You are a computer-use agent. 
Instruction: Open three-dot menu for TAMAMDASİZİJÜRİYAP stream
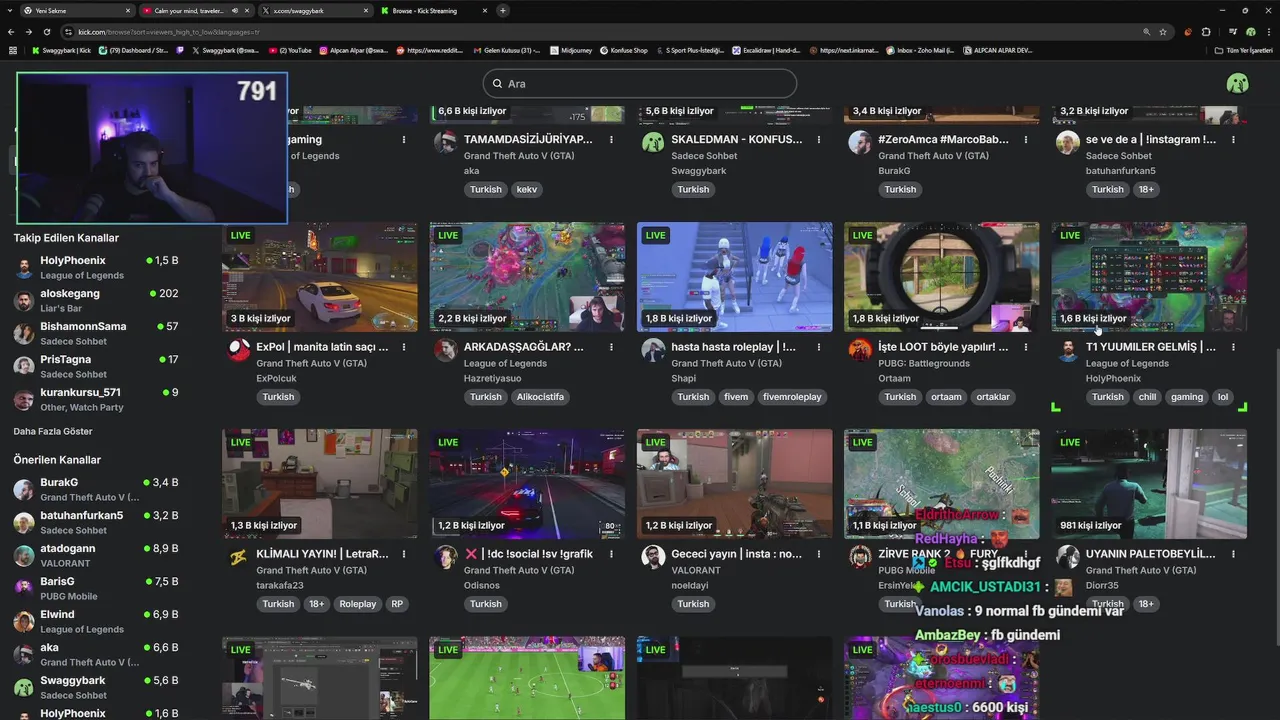pos(611,140)
